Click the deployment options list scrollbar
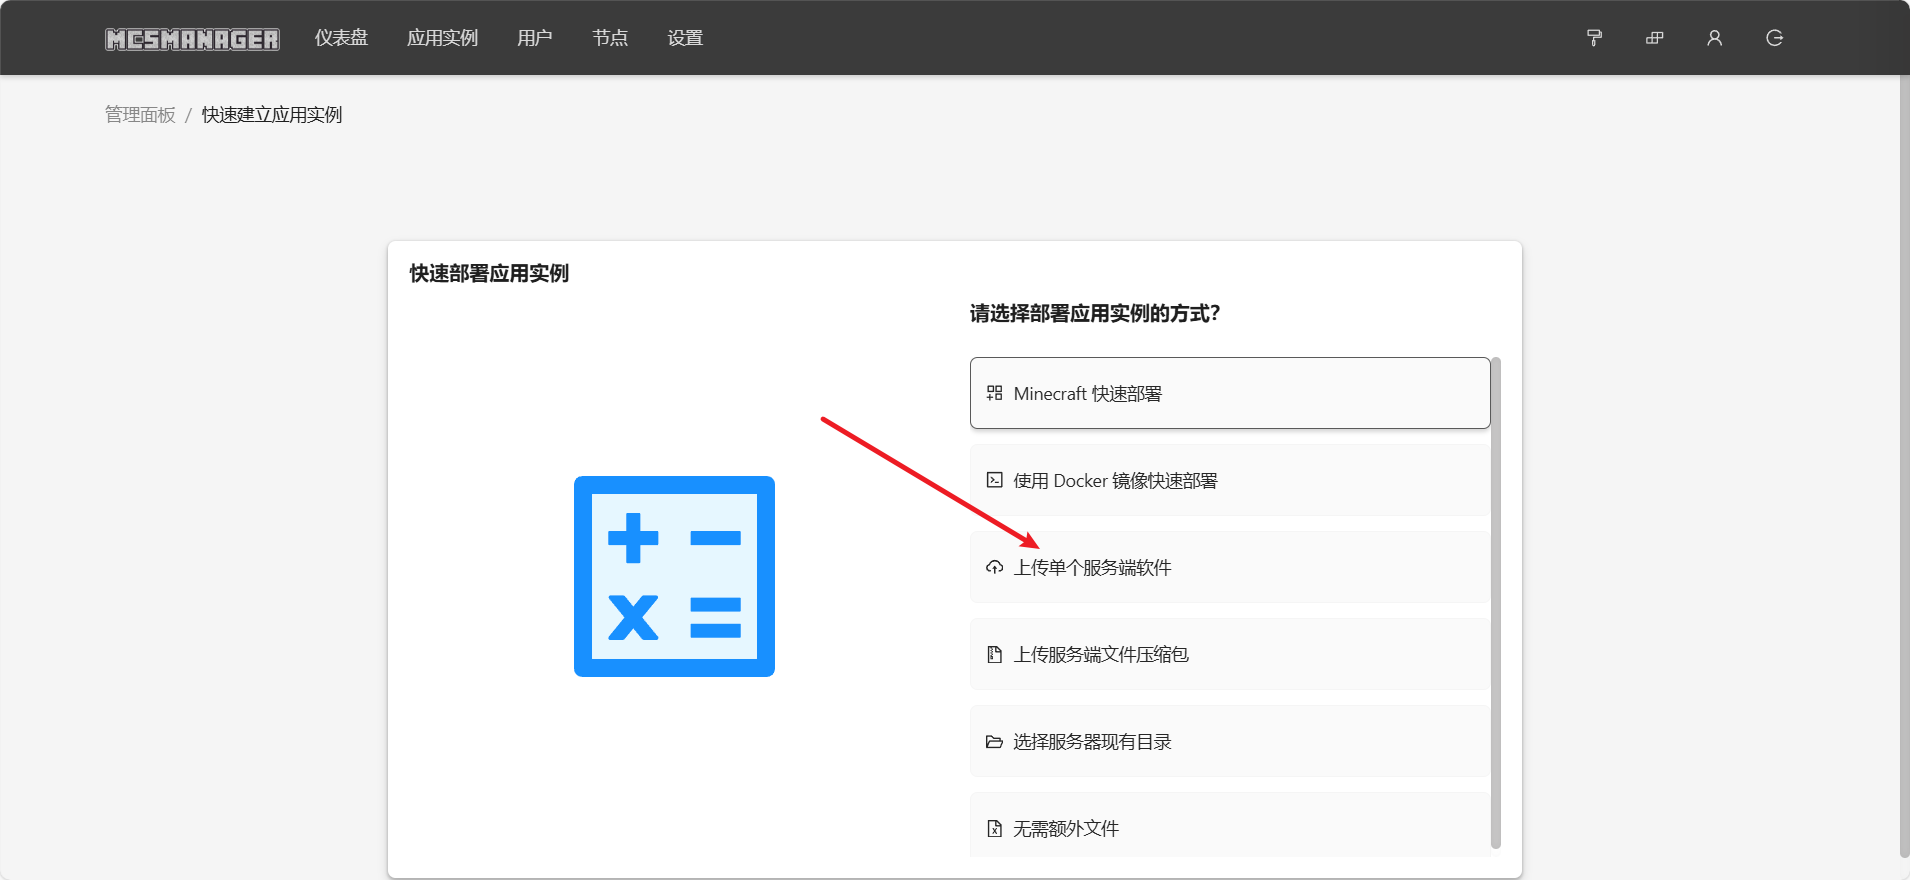1910x880 pixels. 1495,600
